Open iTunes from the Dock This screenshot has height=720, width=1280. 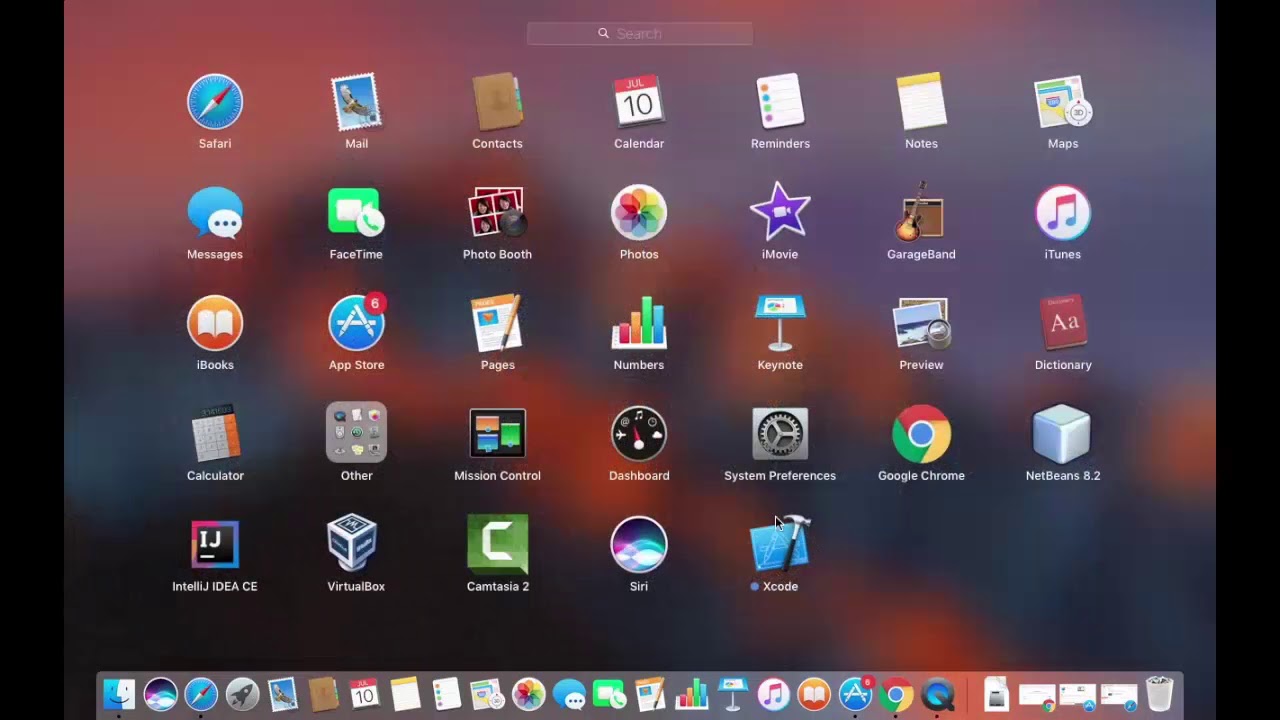click(773, 694)
